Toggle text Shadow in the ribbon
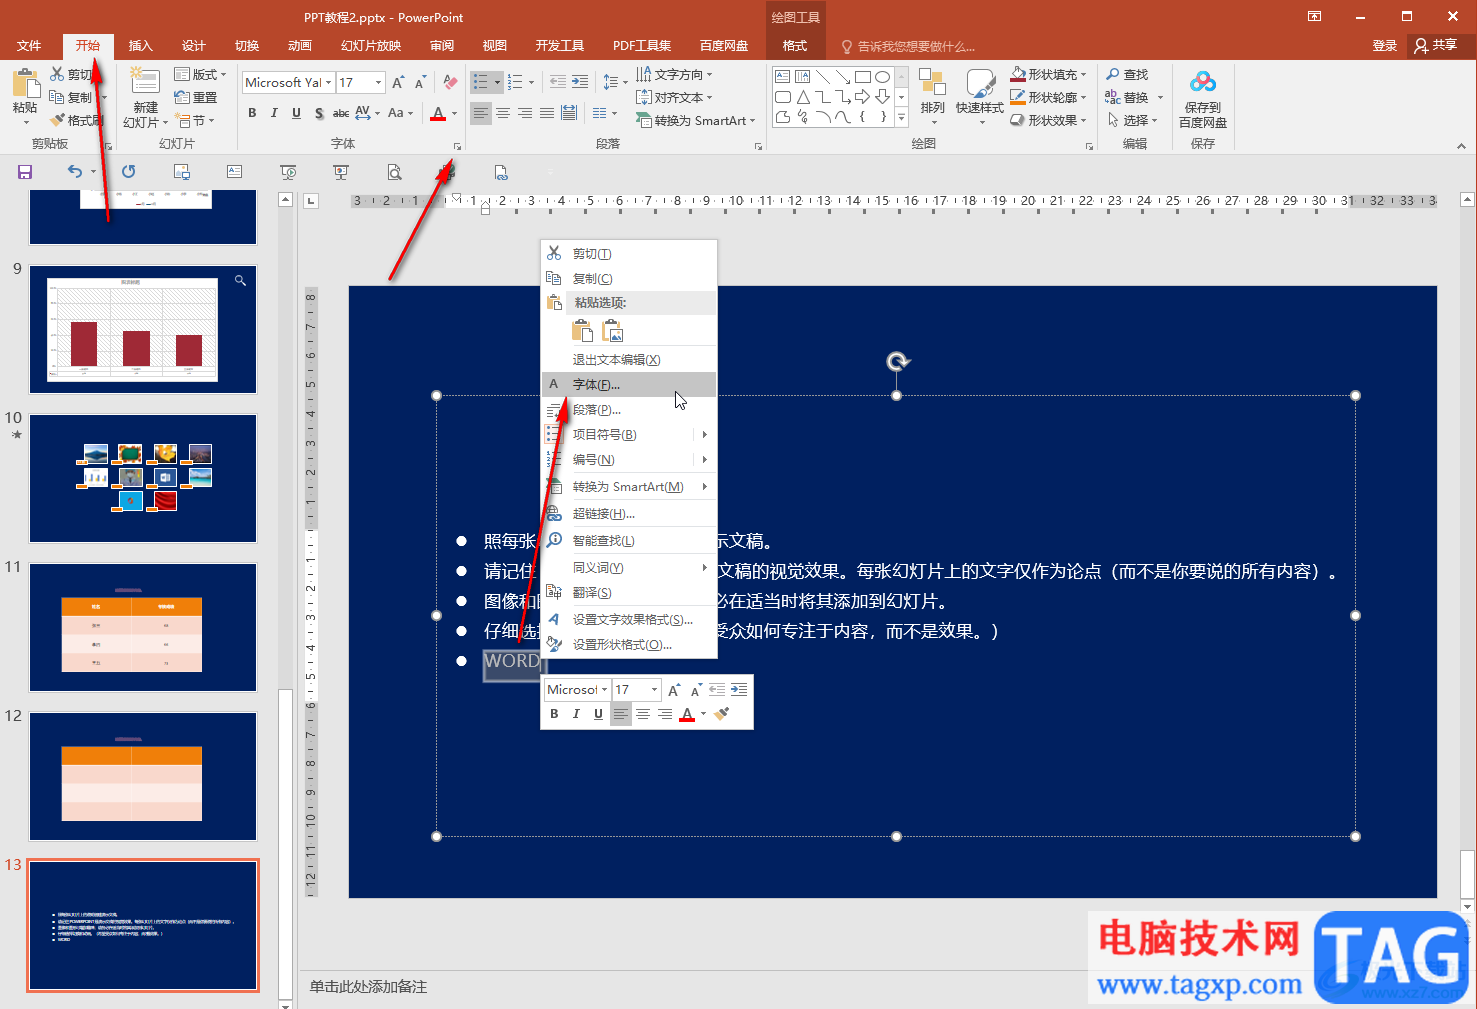 [x=319, y=113]
